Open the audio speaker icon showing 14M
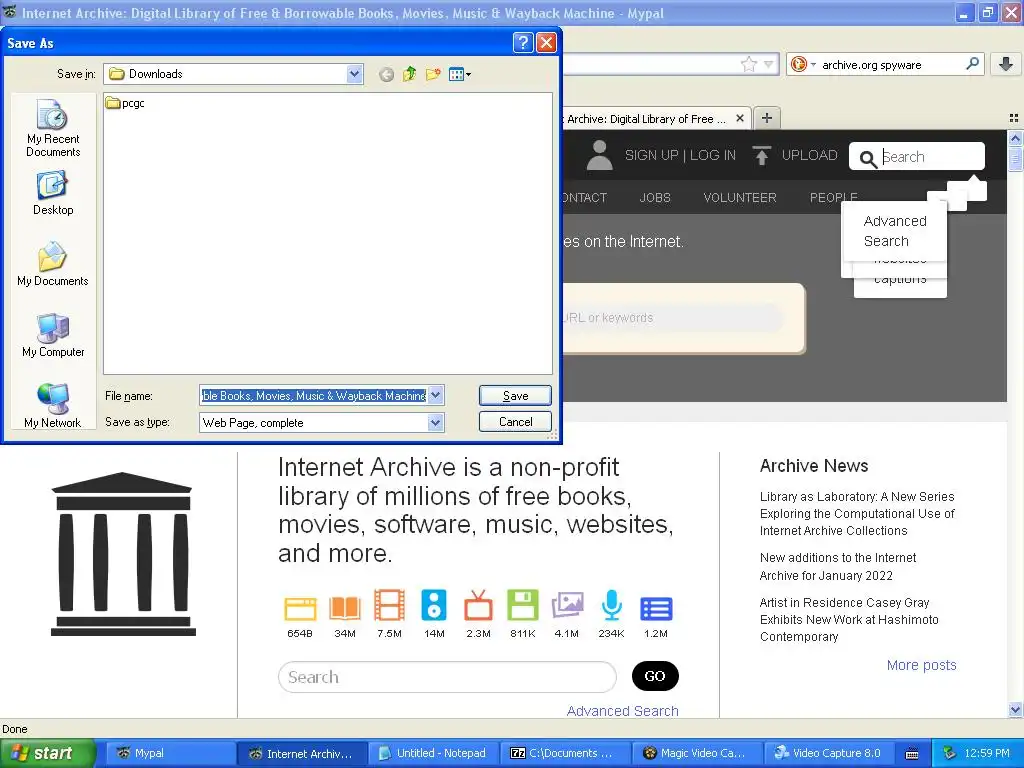Image resolution: width=1024 pixels, height=768 pixels. pos(434,605)
